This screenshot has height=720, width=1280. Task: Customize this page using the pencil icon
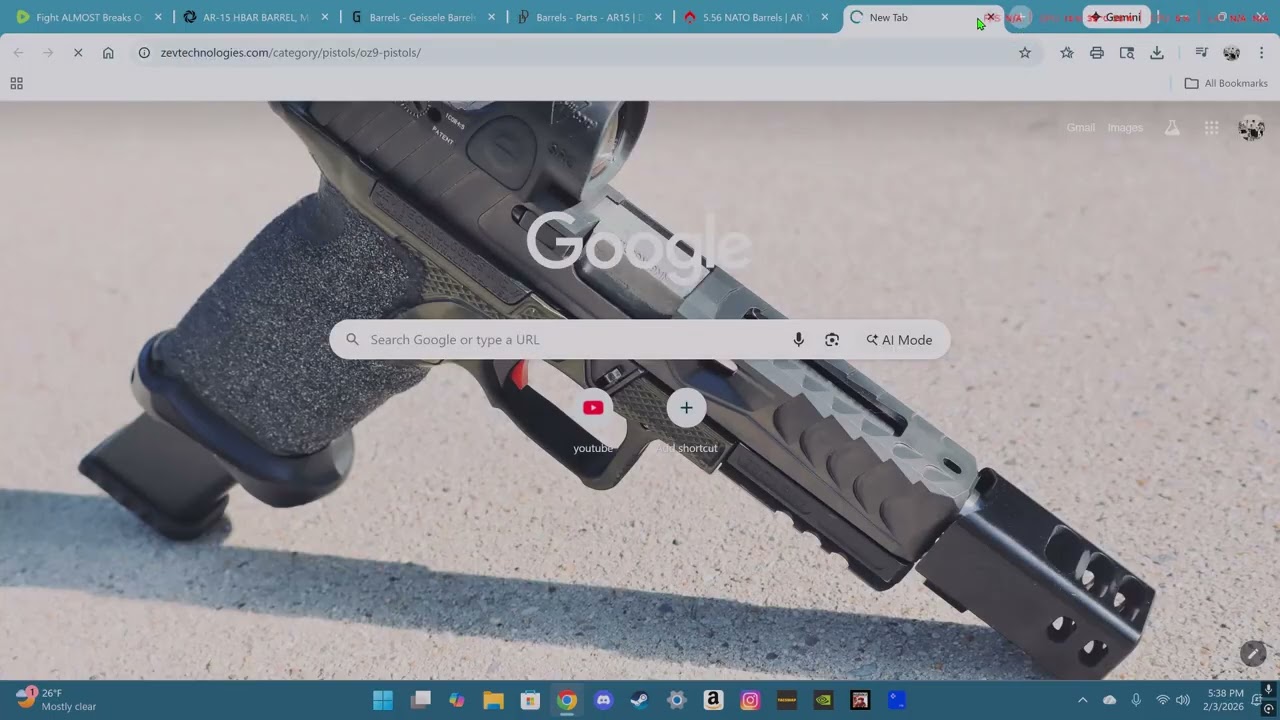(x=1253, y=653)
